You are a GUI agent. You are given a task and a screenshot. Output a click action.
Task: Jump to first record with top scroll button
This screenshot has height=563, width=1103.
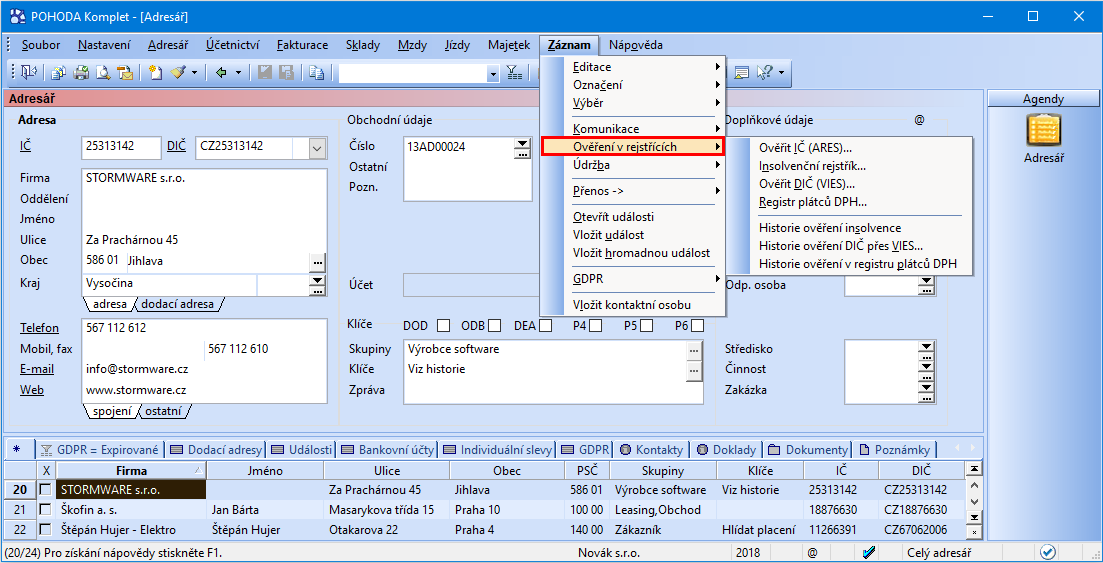(974, 469)
